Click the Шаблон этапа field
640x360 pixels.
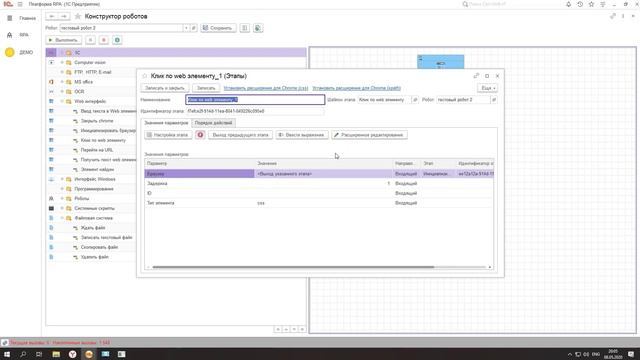384,100
